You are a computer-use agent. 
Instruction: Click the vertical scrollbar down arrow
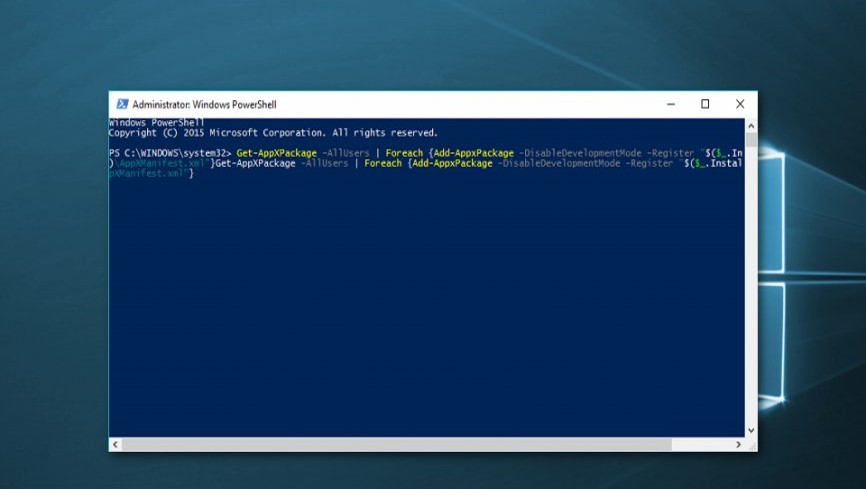751,430
